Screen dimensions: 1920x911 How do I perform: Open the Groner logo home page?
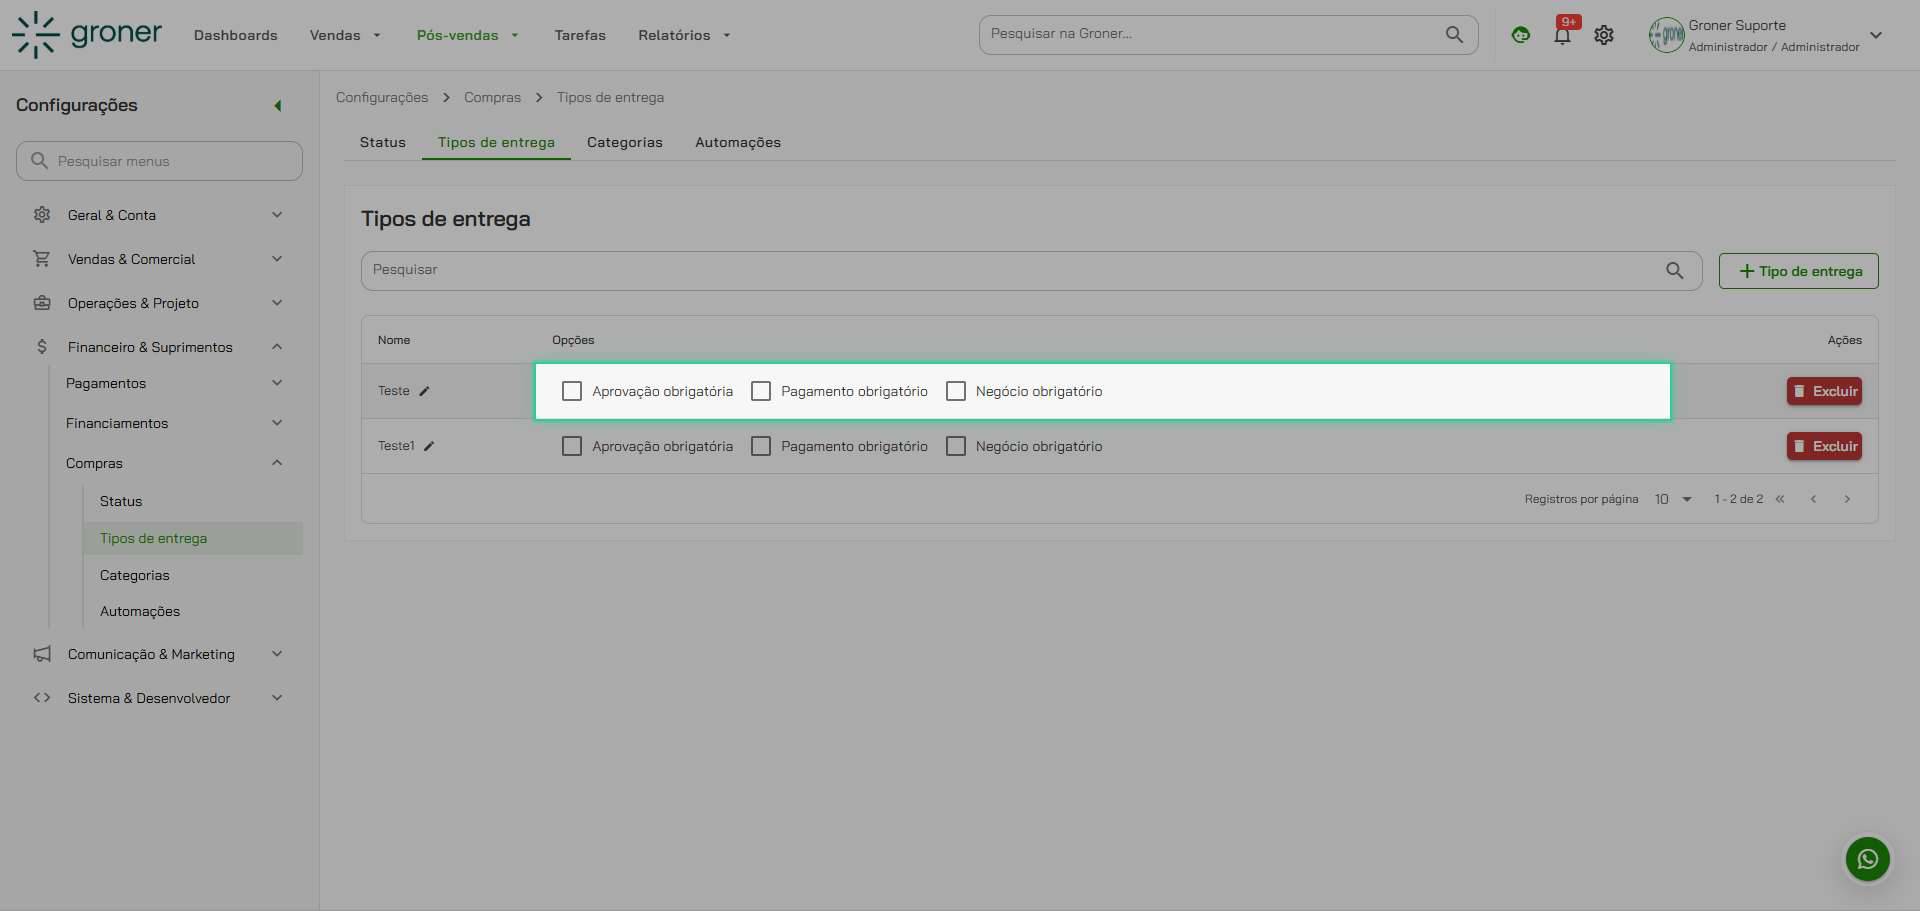click(86, 34)
